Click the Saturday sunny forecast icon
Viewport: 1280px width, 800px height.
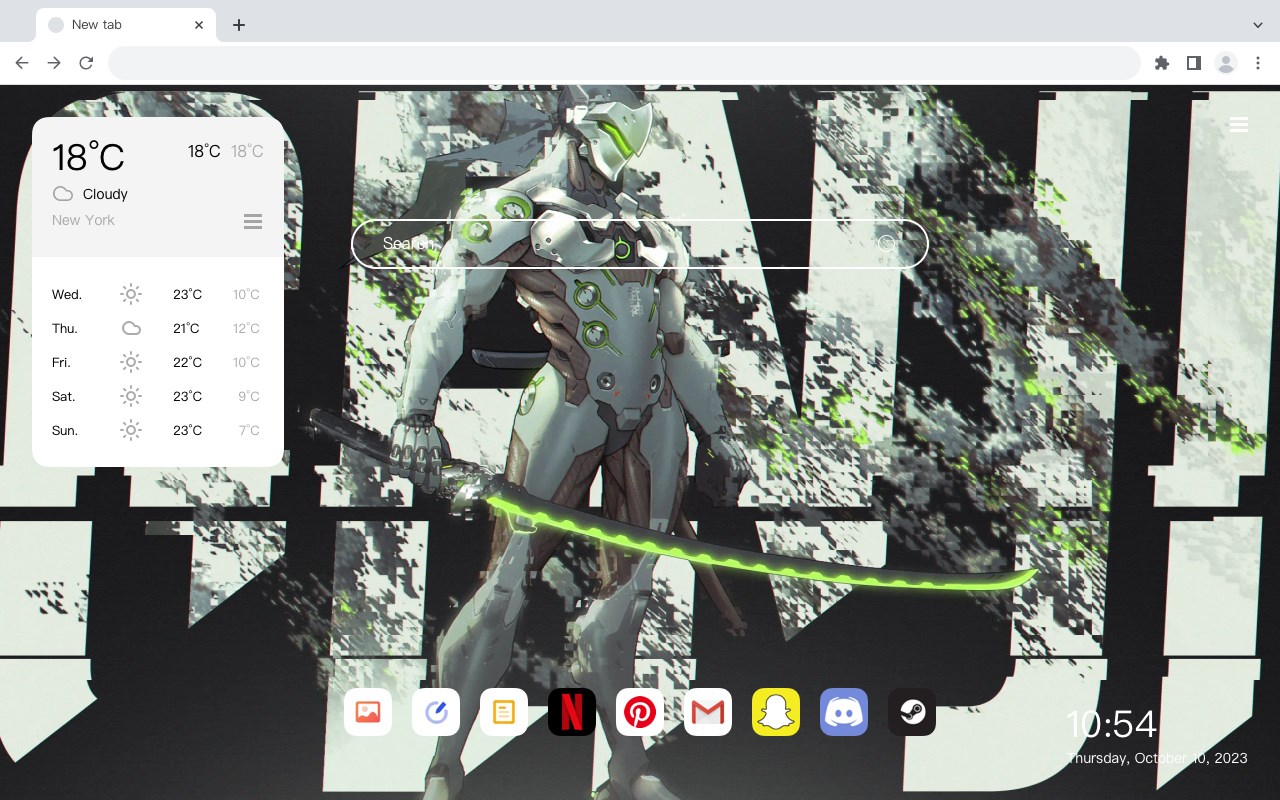(x=131, y=396)
